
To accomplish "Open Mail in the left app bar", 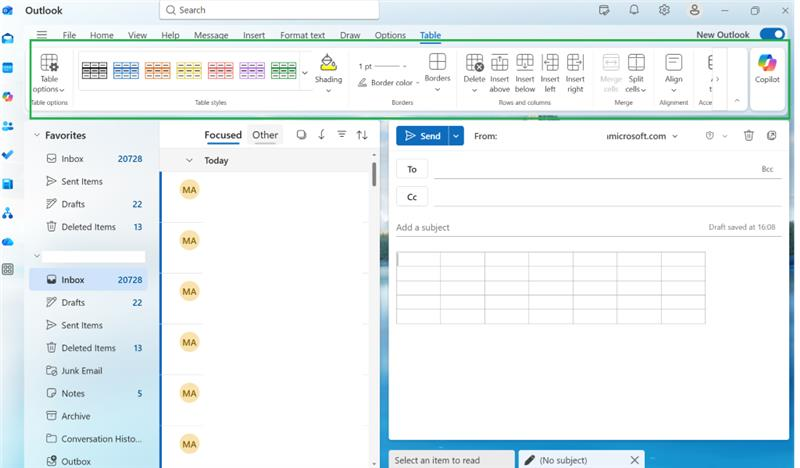I will coord(8,38).
